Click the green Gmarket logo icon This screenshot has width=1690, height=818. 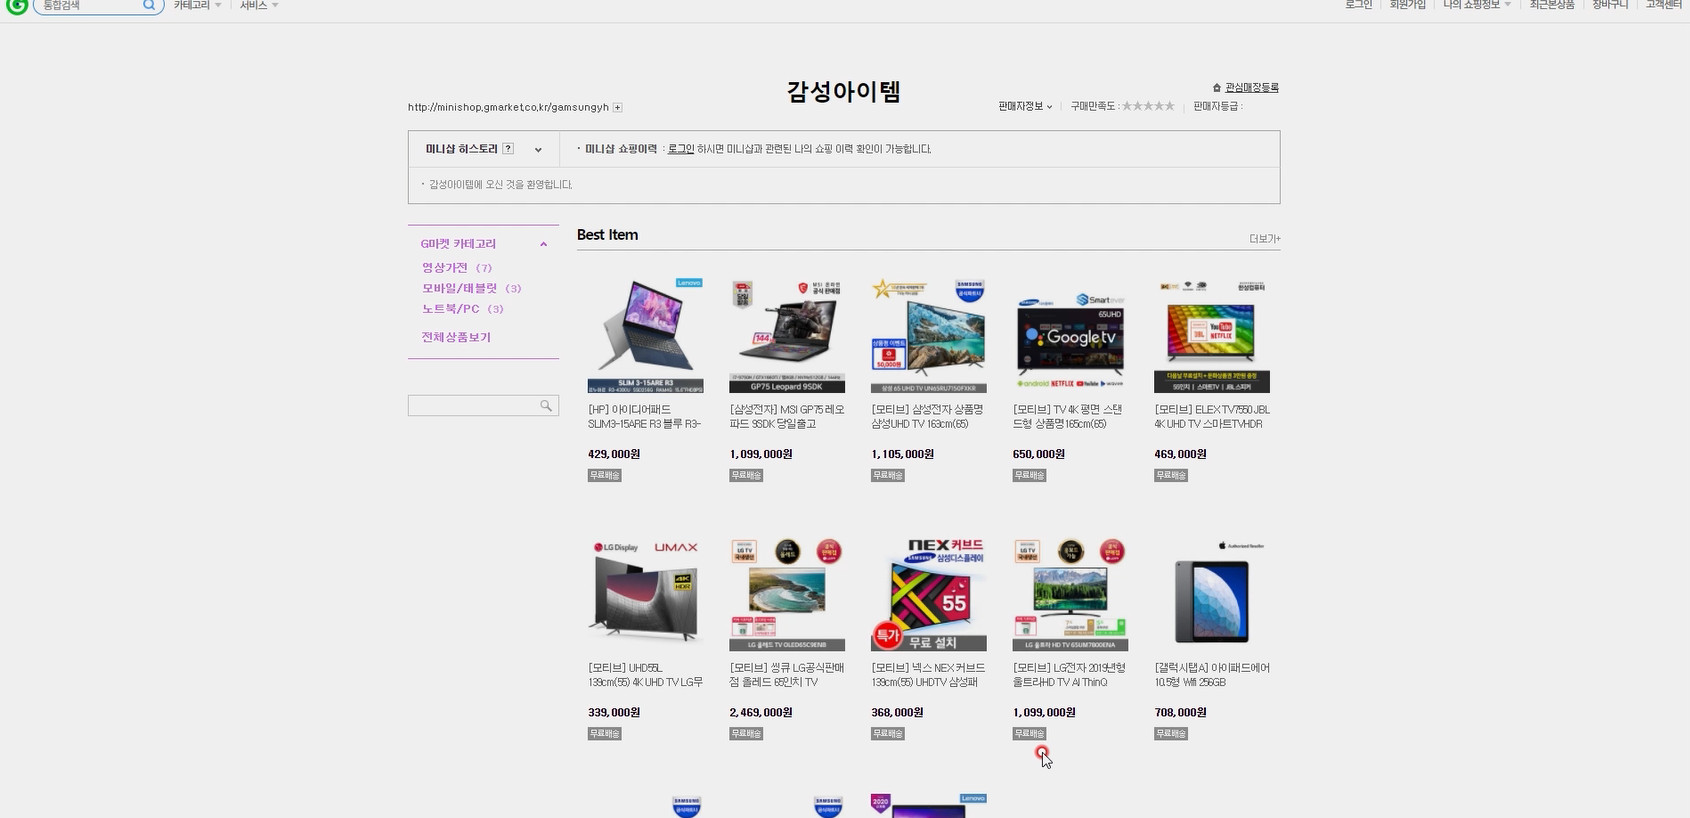[x=16, y=6]
